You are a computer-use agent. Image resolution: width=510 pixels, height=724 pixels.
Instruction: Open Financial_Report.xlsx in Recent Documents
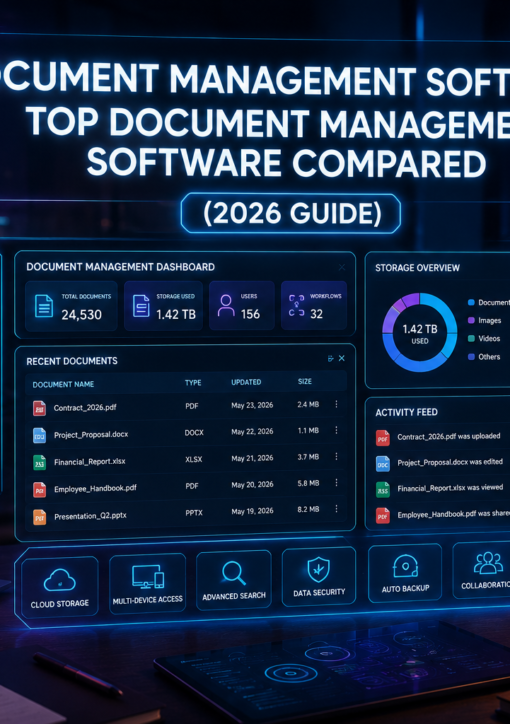point(90,462)
